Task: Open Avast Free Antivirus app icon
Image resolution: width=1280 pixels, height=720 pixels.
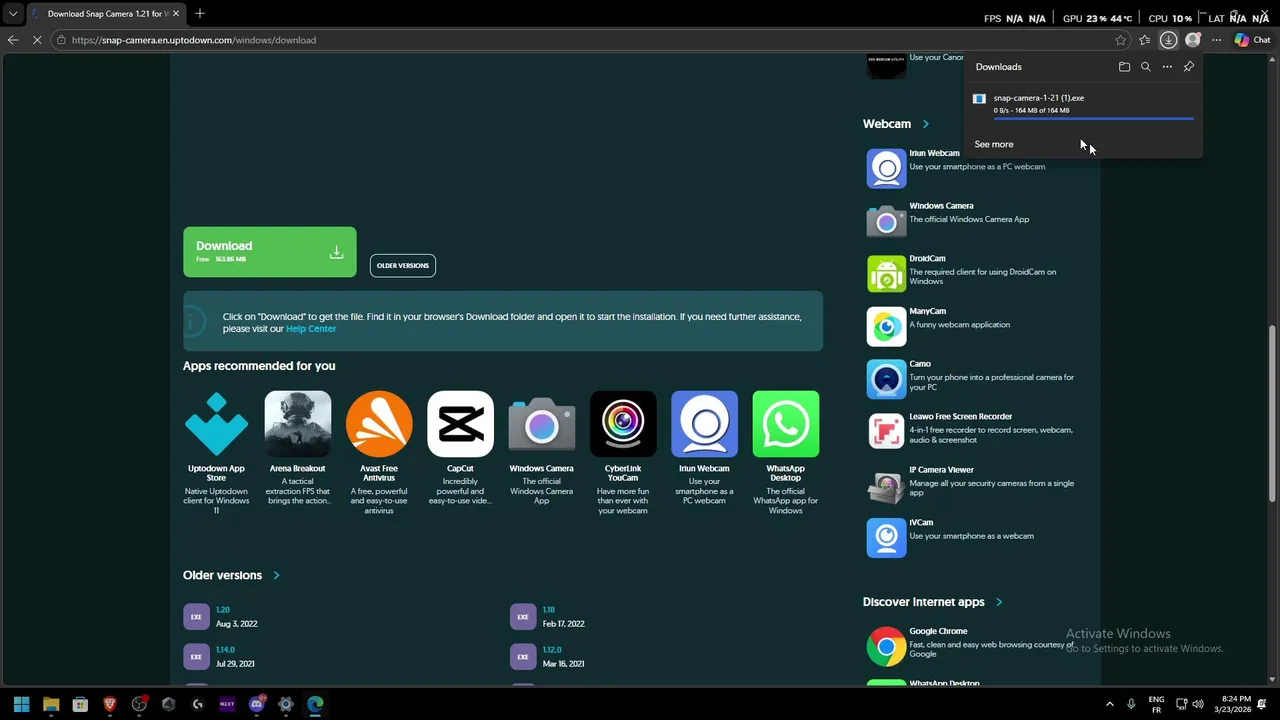Action: (379, 424)
